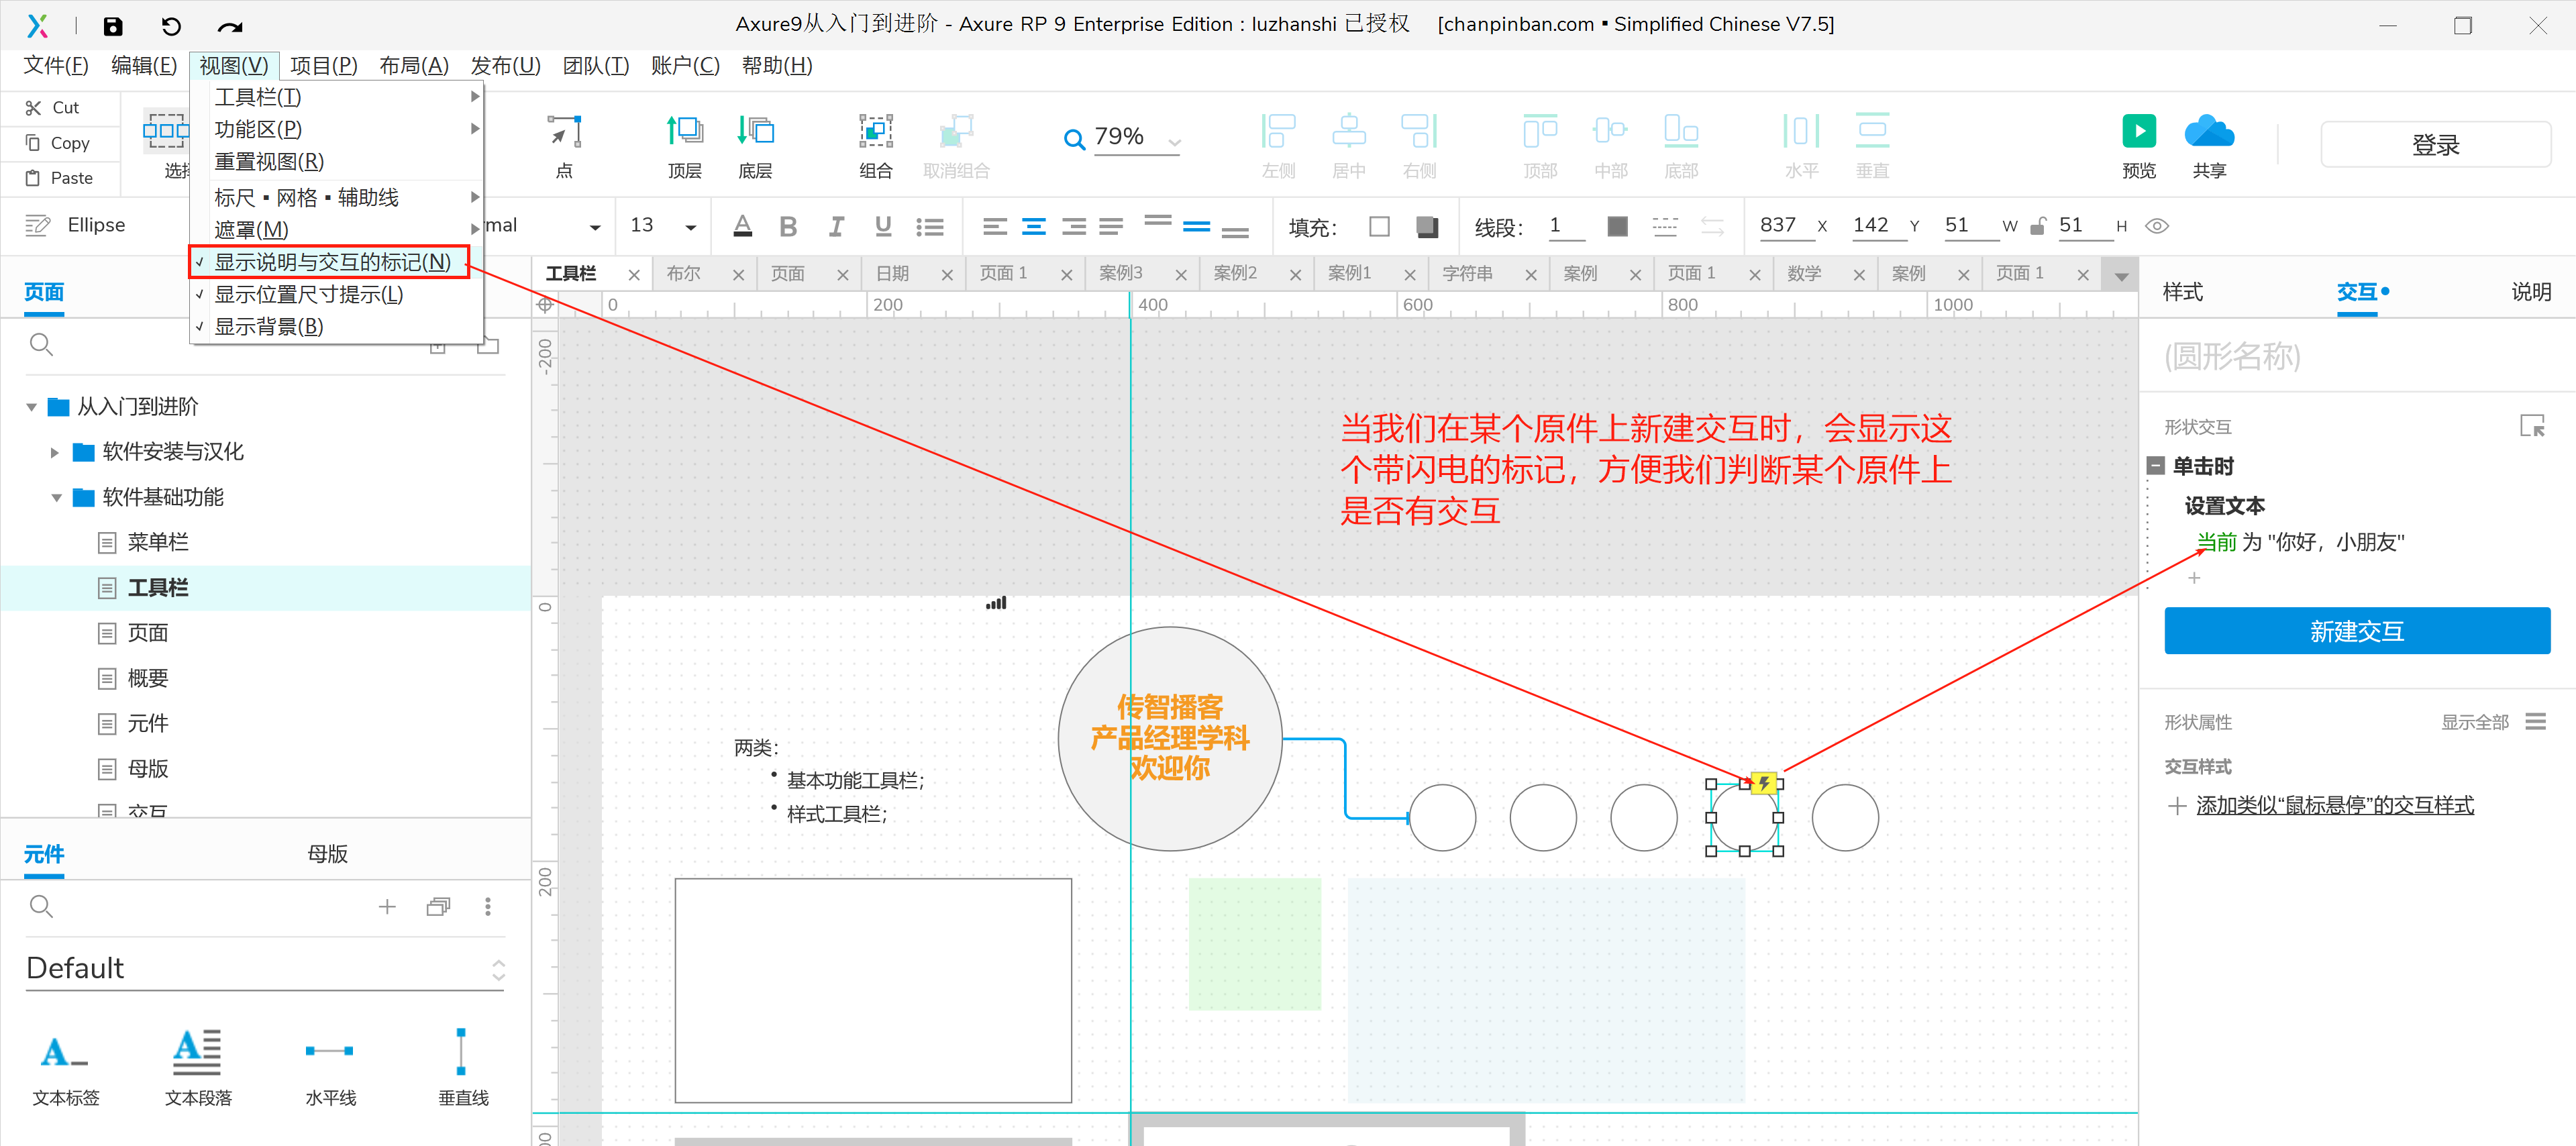Toggle 显示位置尺寸提示 menu option
This screenshot has height=1146, width=2576.
[x=308, y=295]
